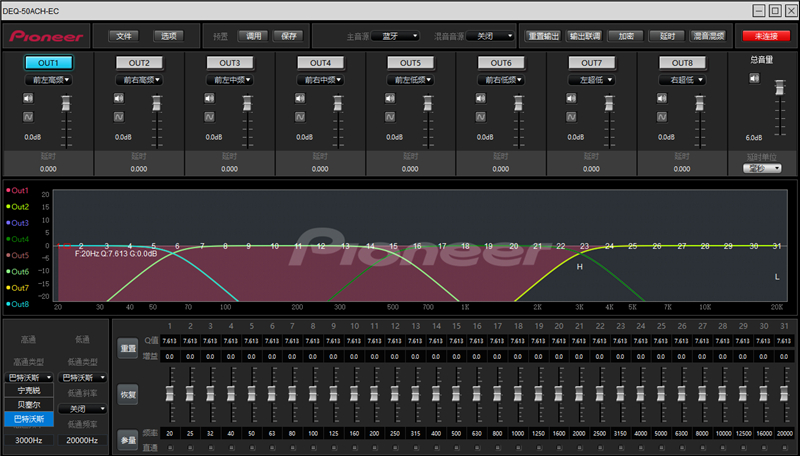This screenshot has width=800, height=456.
Task: Click the OUT1 volume fader
Action: click(66, 104)
